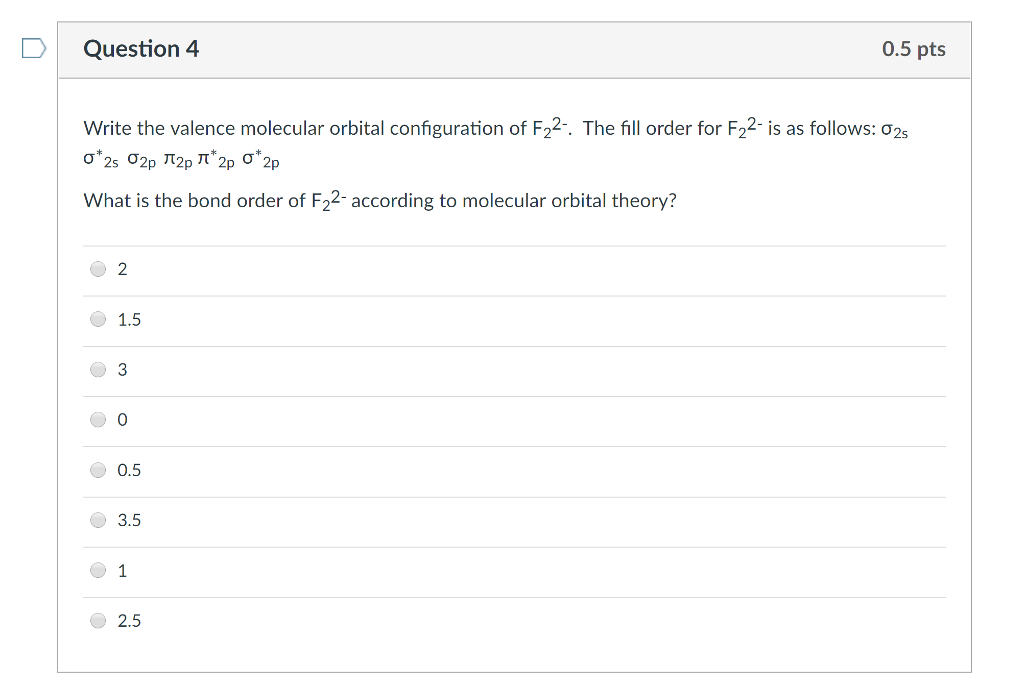This screenshot has width=1024, height=688.
Task: Mark the radio button for answer 0
Action: [98, 420]
